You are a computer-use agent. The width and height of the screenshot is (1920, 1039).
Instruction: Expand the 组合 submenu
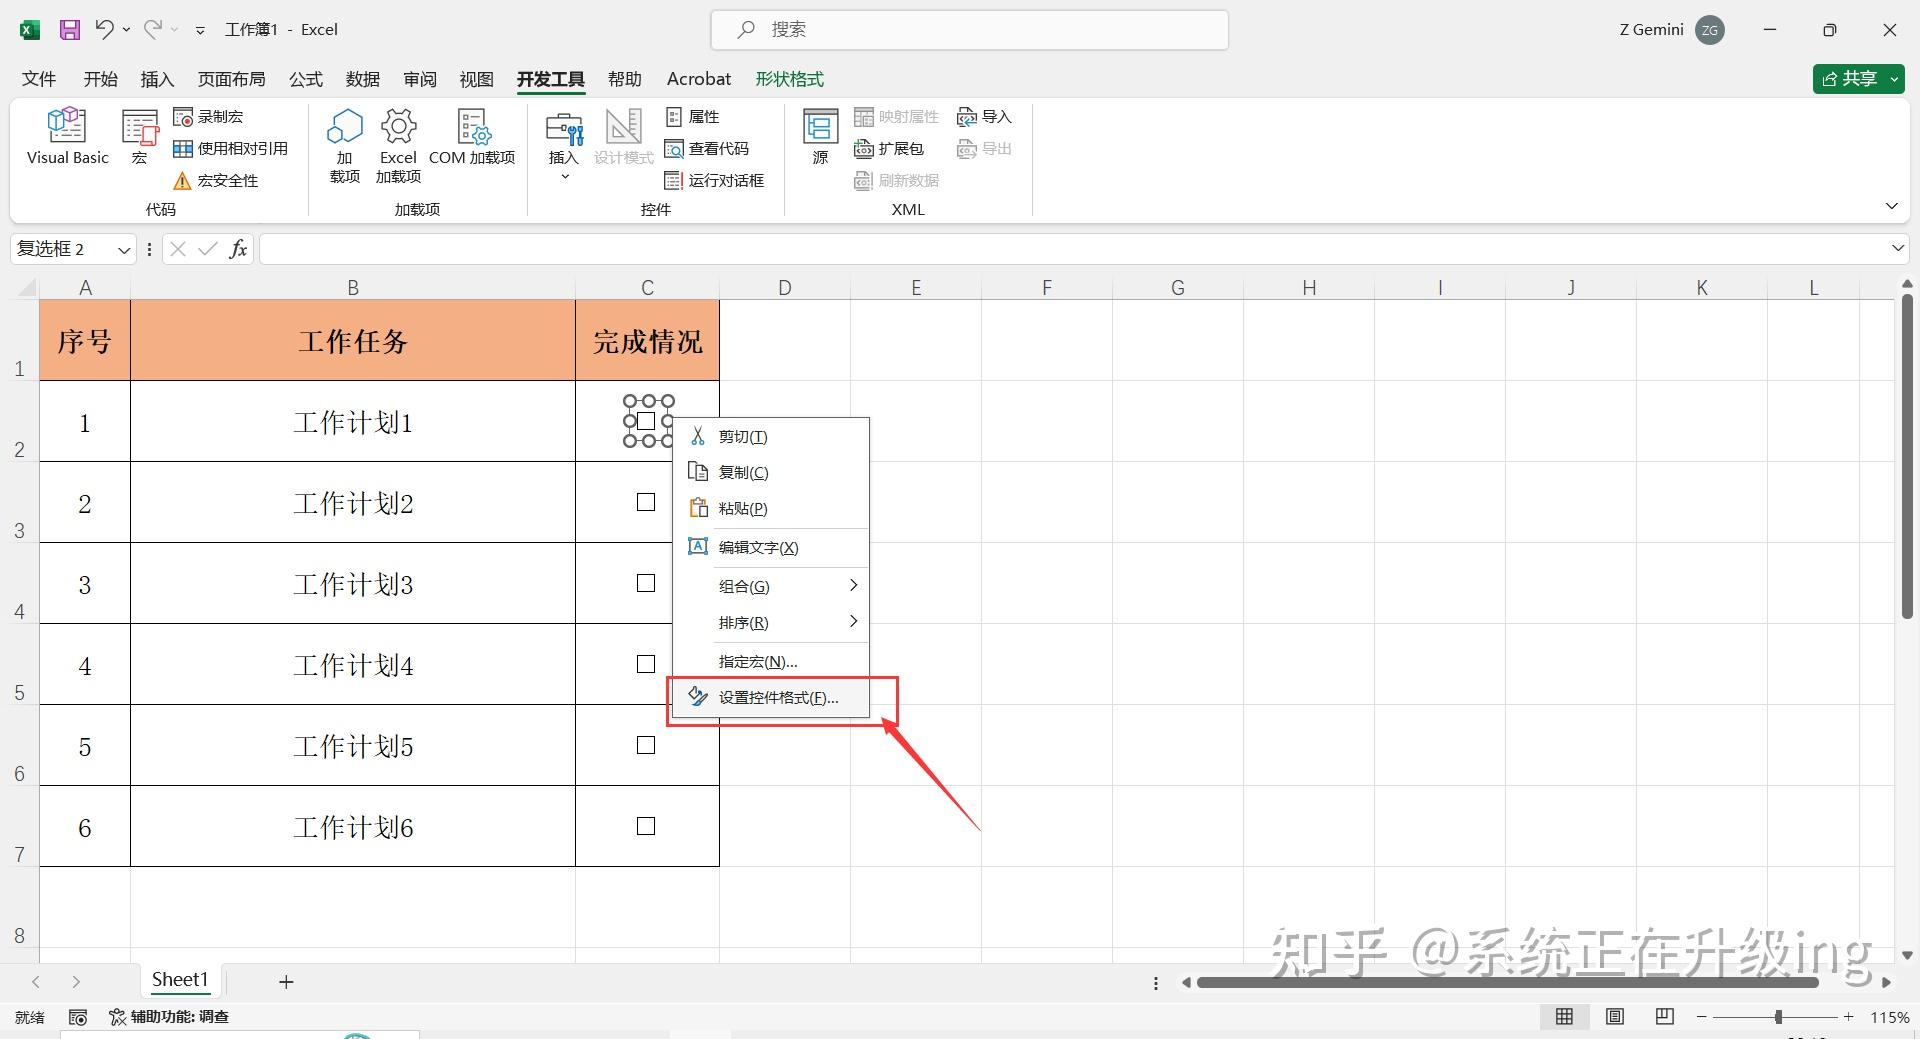770,586
